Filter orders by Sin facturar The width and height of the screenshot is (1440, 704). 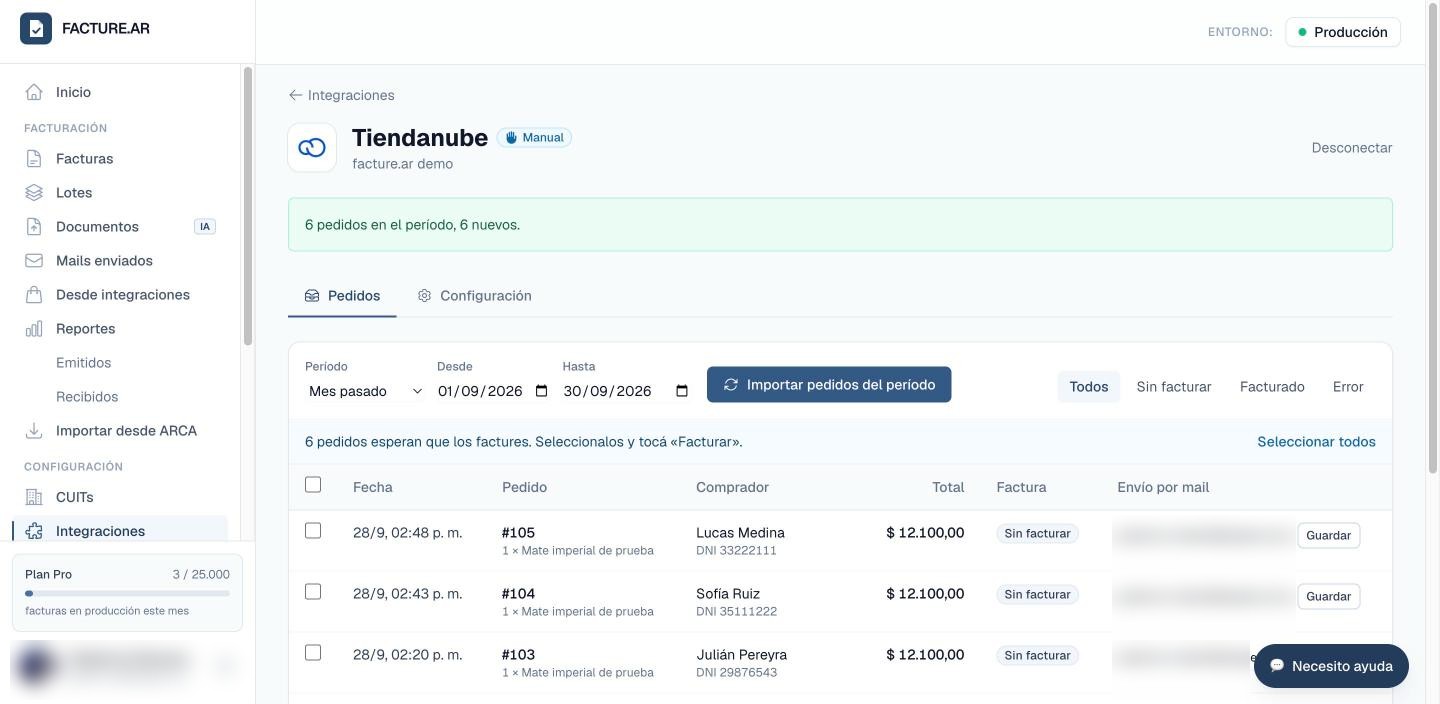tap(1174, 387)
